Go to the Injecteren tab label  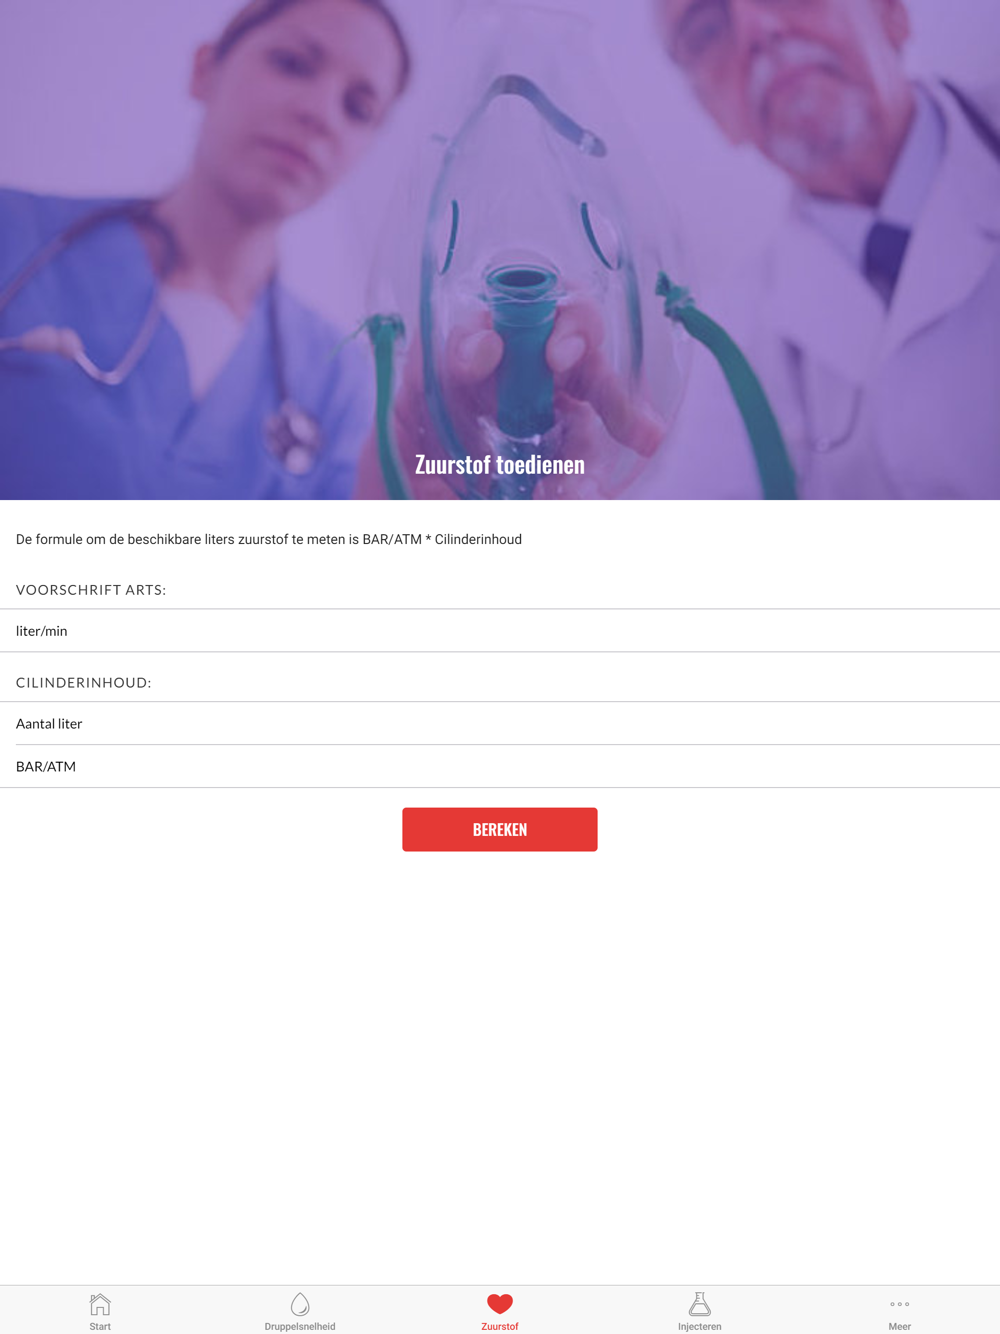coord(700,1326)
